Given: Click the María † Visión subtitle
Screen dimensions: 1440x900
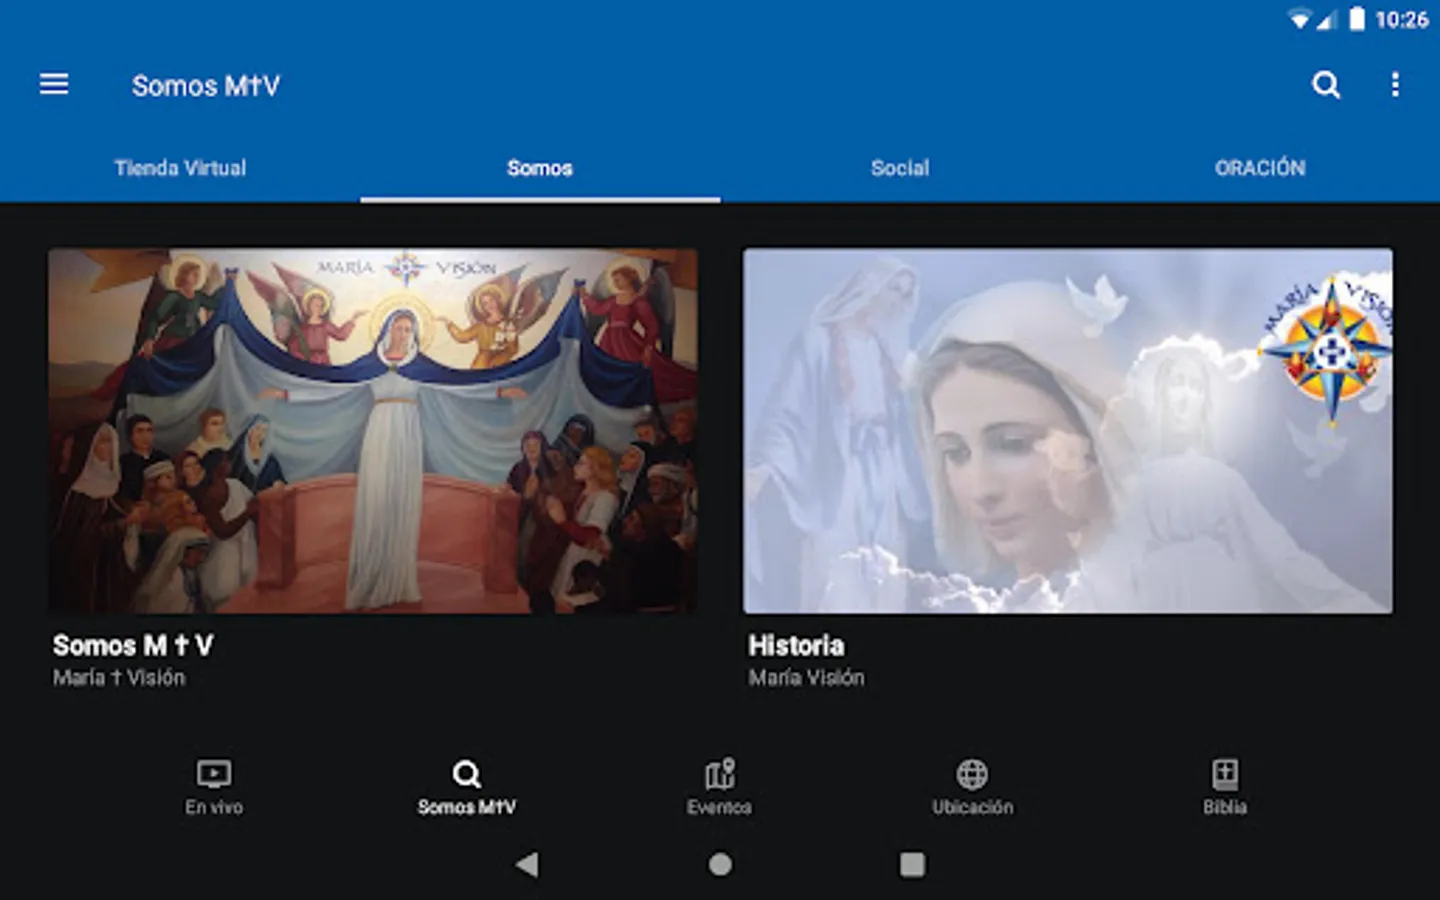Looking at the screenshot, I should tap(119, 678).
